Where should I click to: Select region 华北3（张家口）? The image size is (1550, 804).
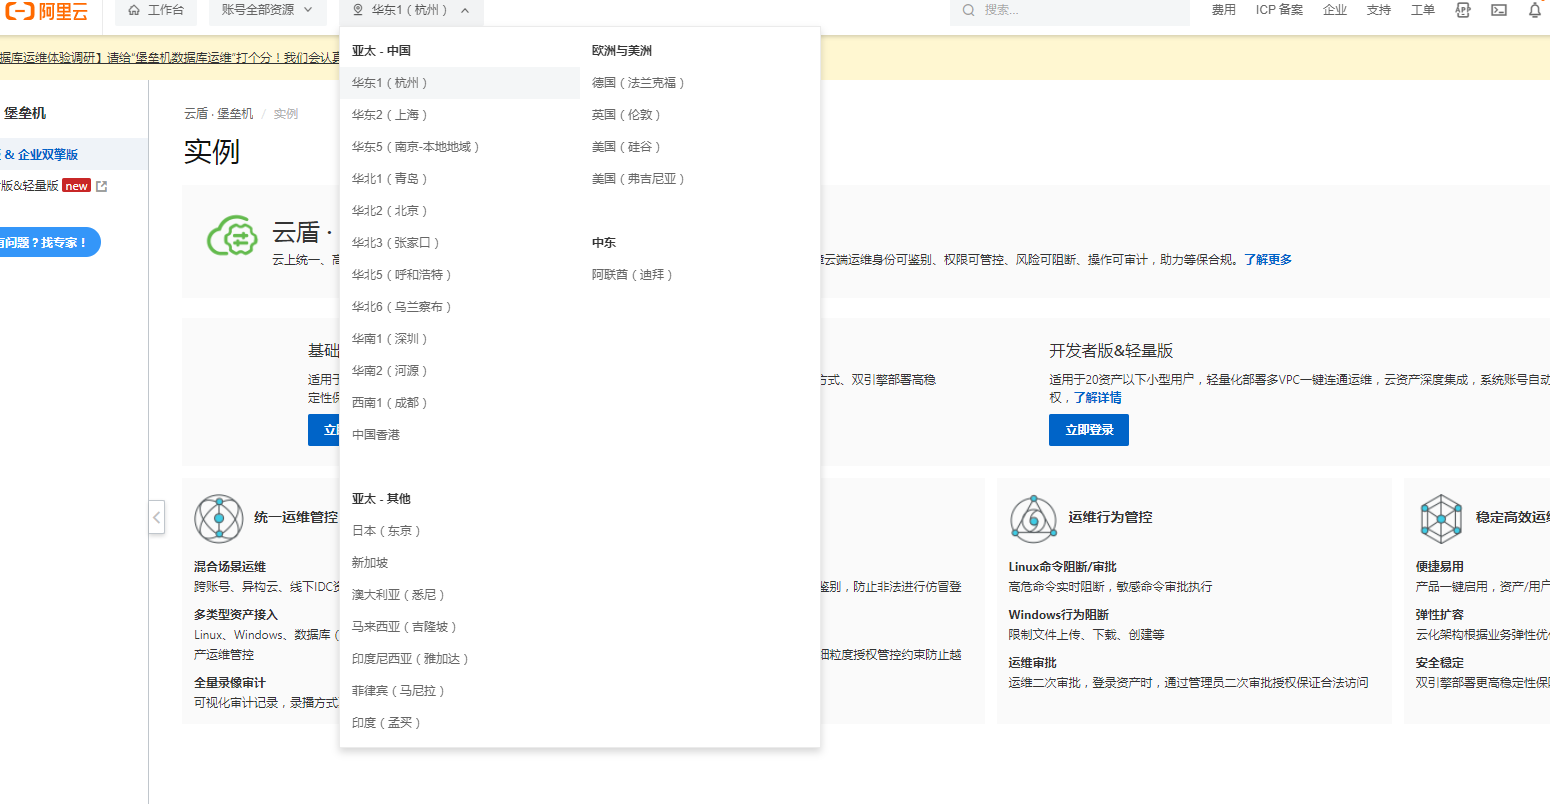pos(460,243)
